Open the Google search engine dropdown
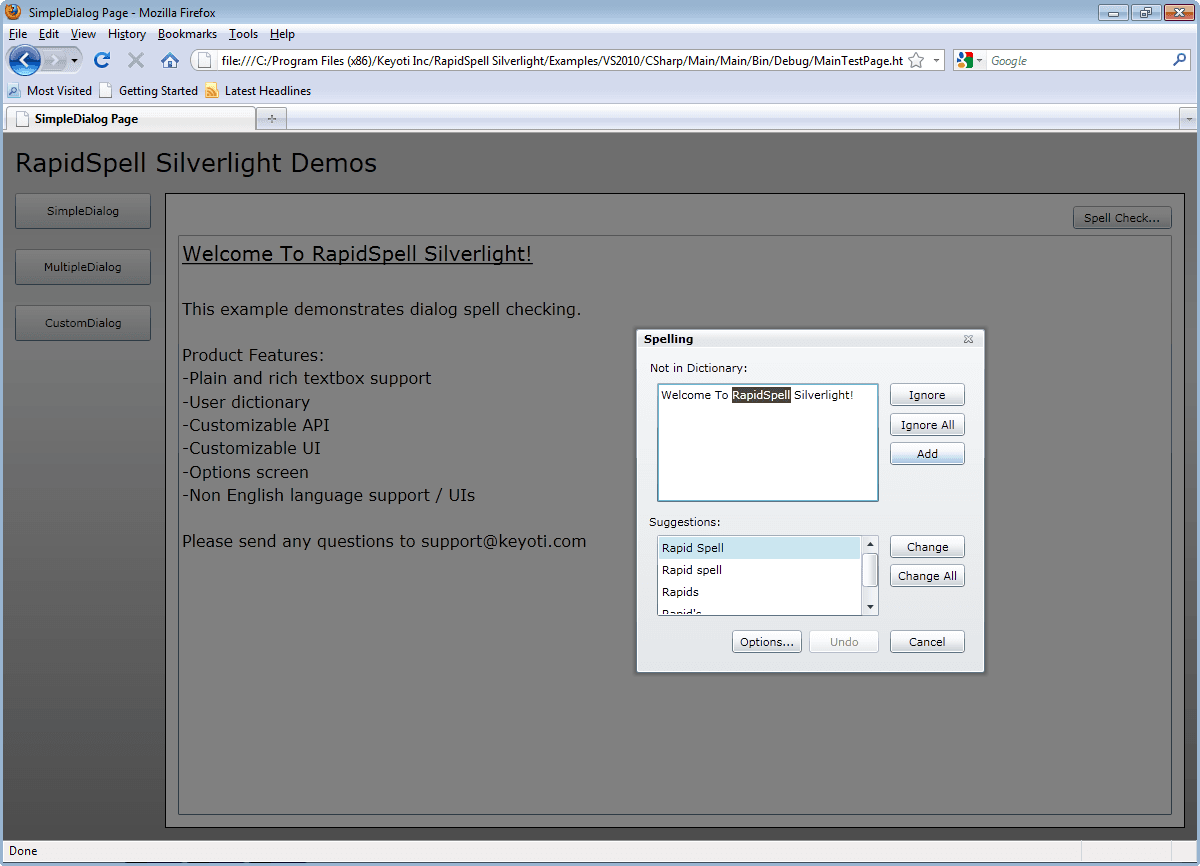The height and width of the screenshot is (866, 1200). 969,60
